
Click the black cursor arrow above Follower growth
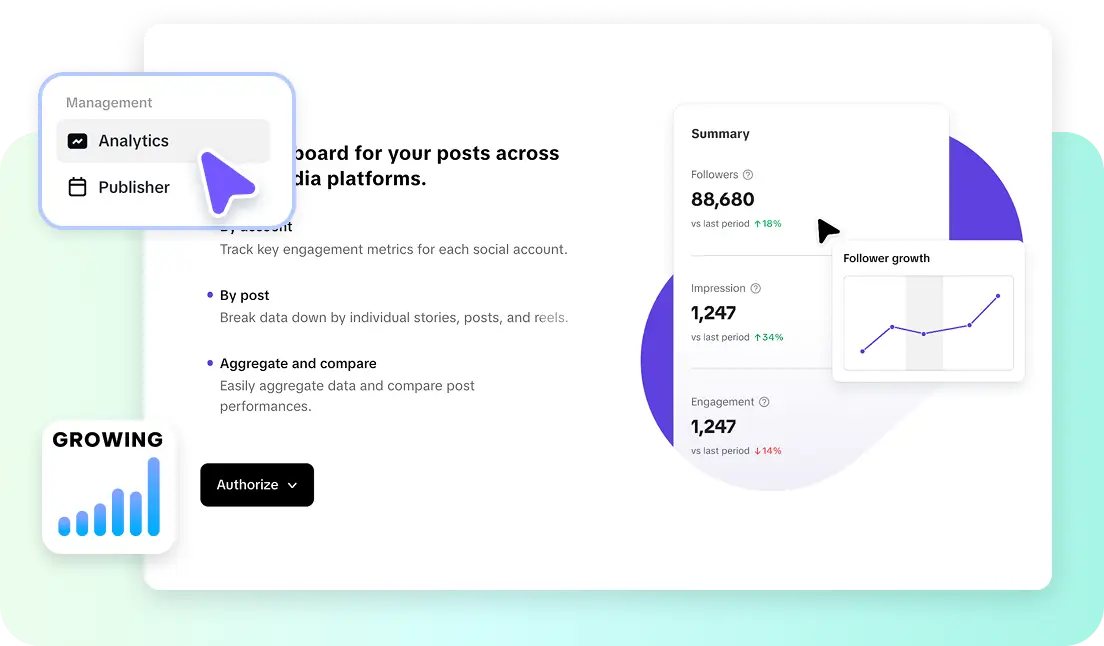click(x=828, y=231)
